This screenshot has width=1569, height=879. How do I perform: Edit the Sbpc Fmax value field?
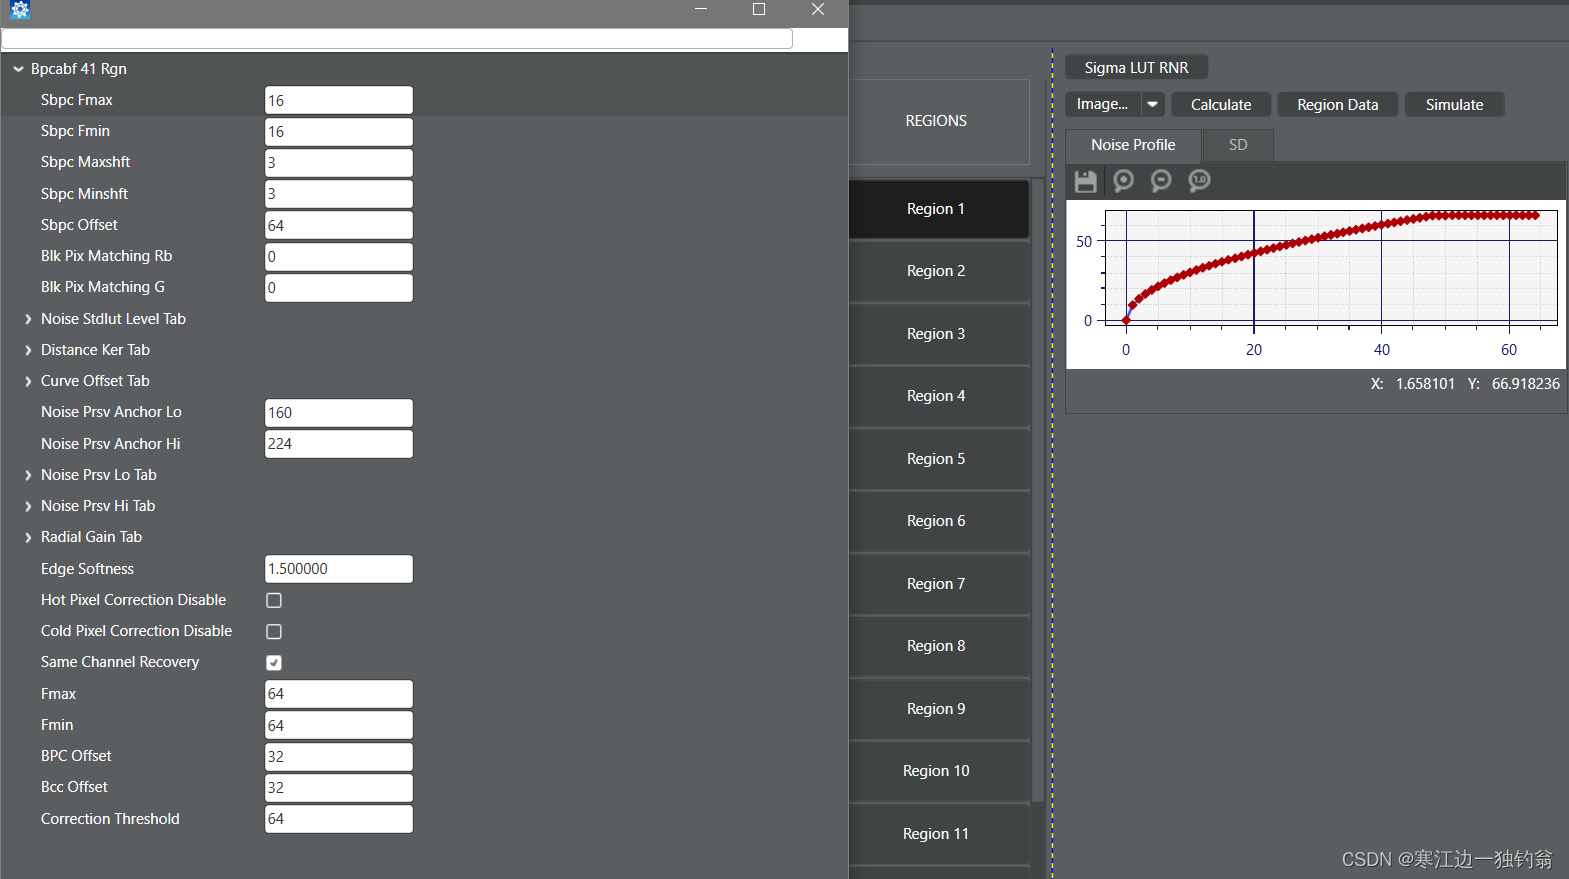339,100
